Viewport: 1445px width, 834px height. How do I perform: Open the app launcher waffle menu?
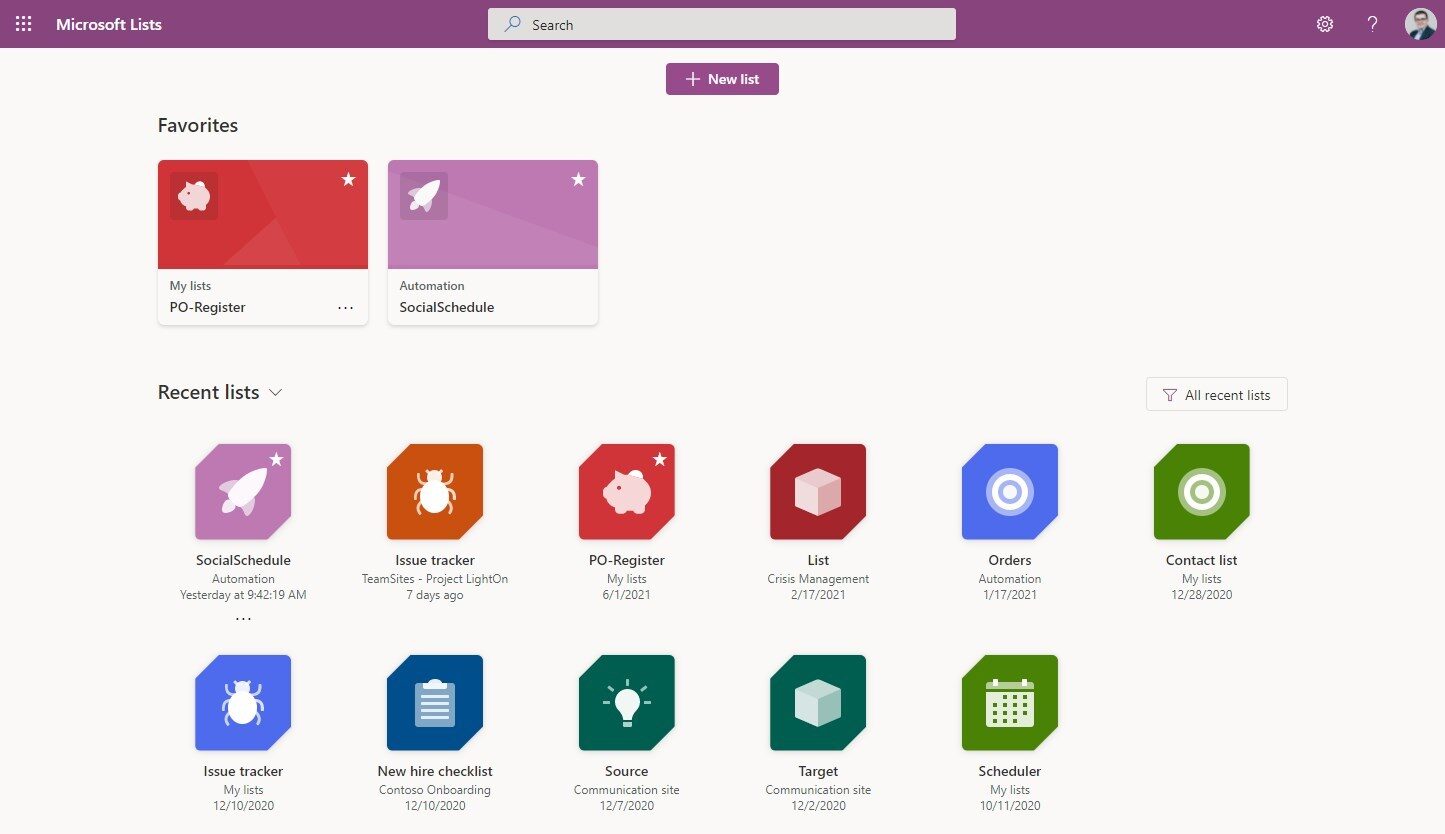click(x=22, y=23)
